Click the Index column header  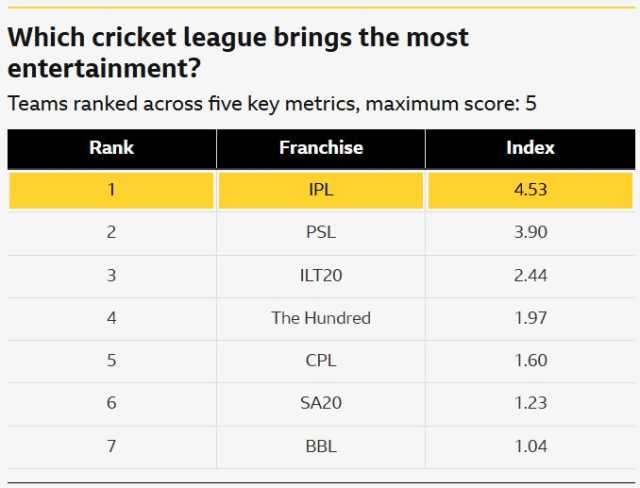point(530,149)
